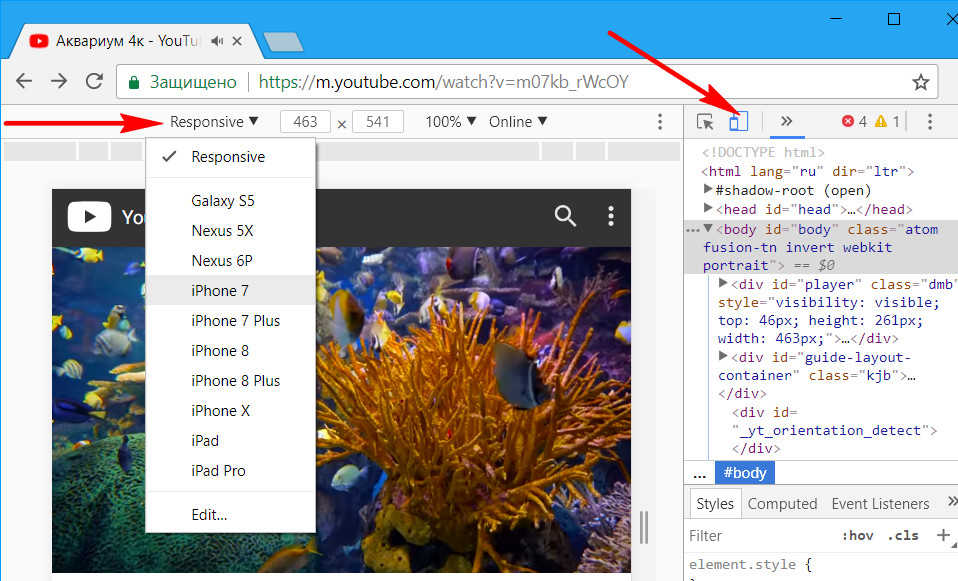The image size is (958, 581).
Task: Edit the viewport height field 541
Action: pos(378,122)
